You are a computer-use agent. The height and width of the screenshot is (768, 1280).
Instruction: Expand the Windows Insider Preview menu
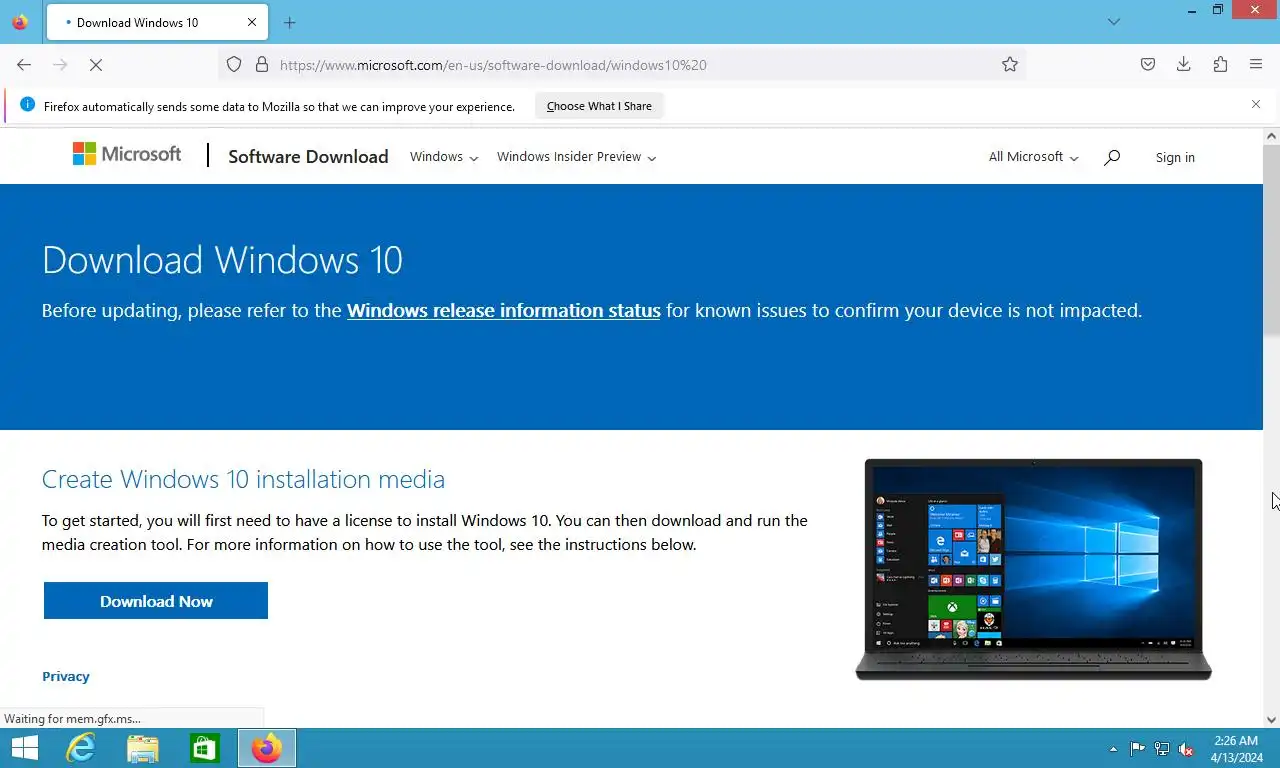pos(576,157)
